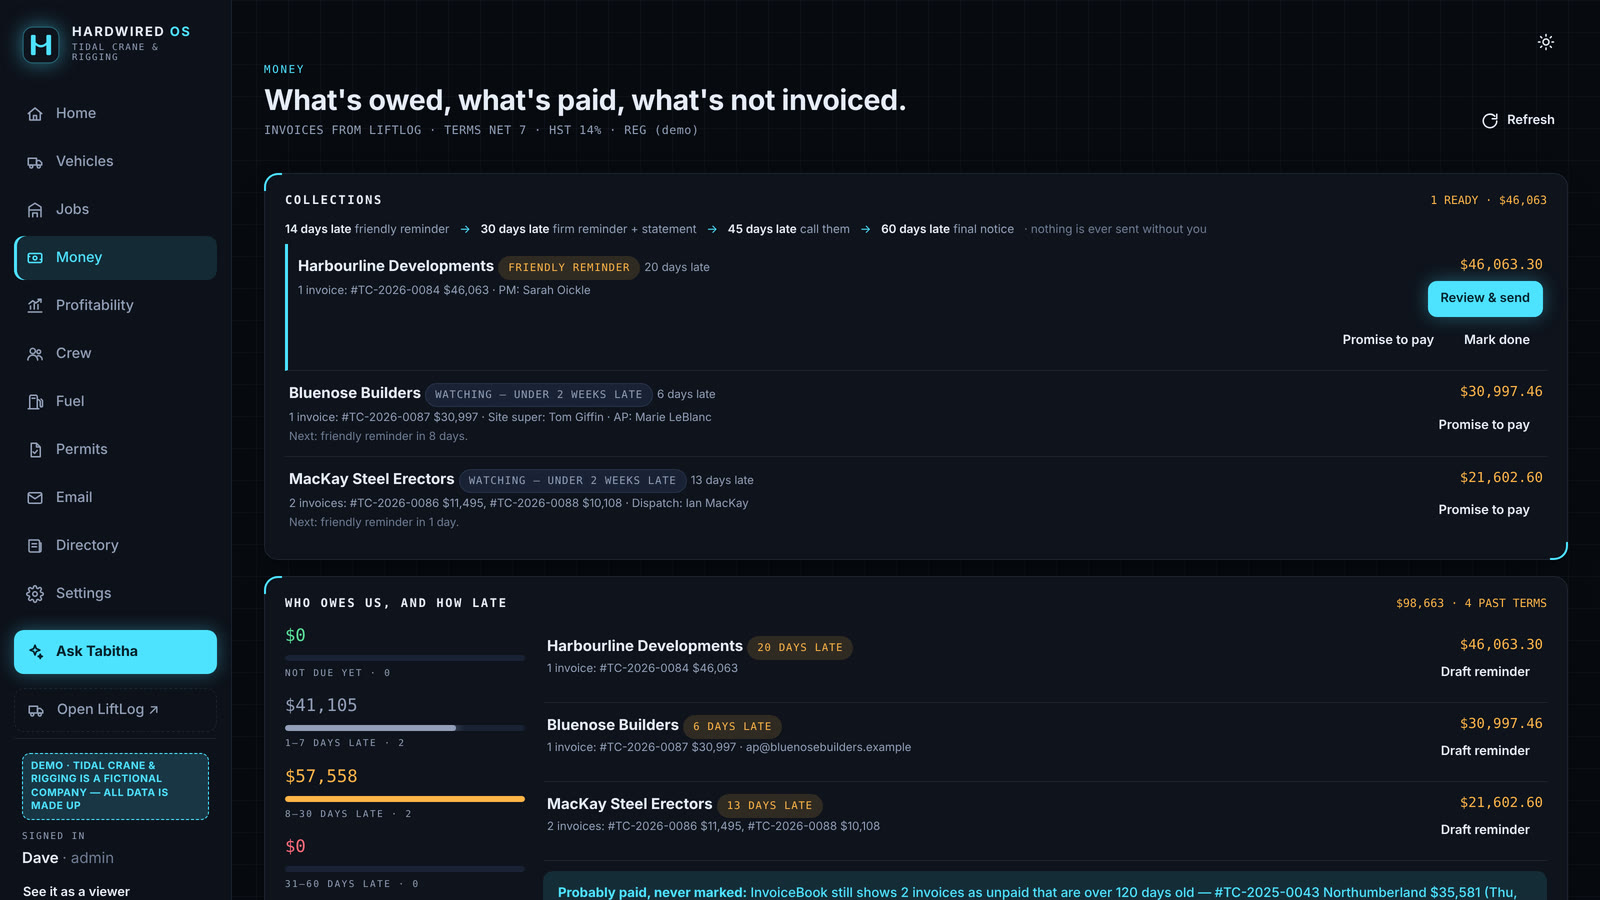
Task: Click the Email envelope icon
Action: point(35,498)
